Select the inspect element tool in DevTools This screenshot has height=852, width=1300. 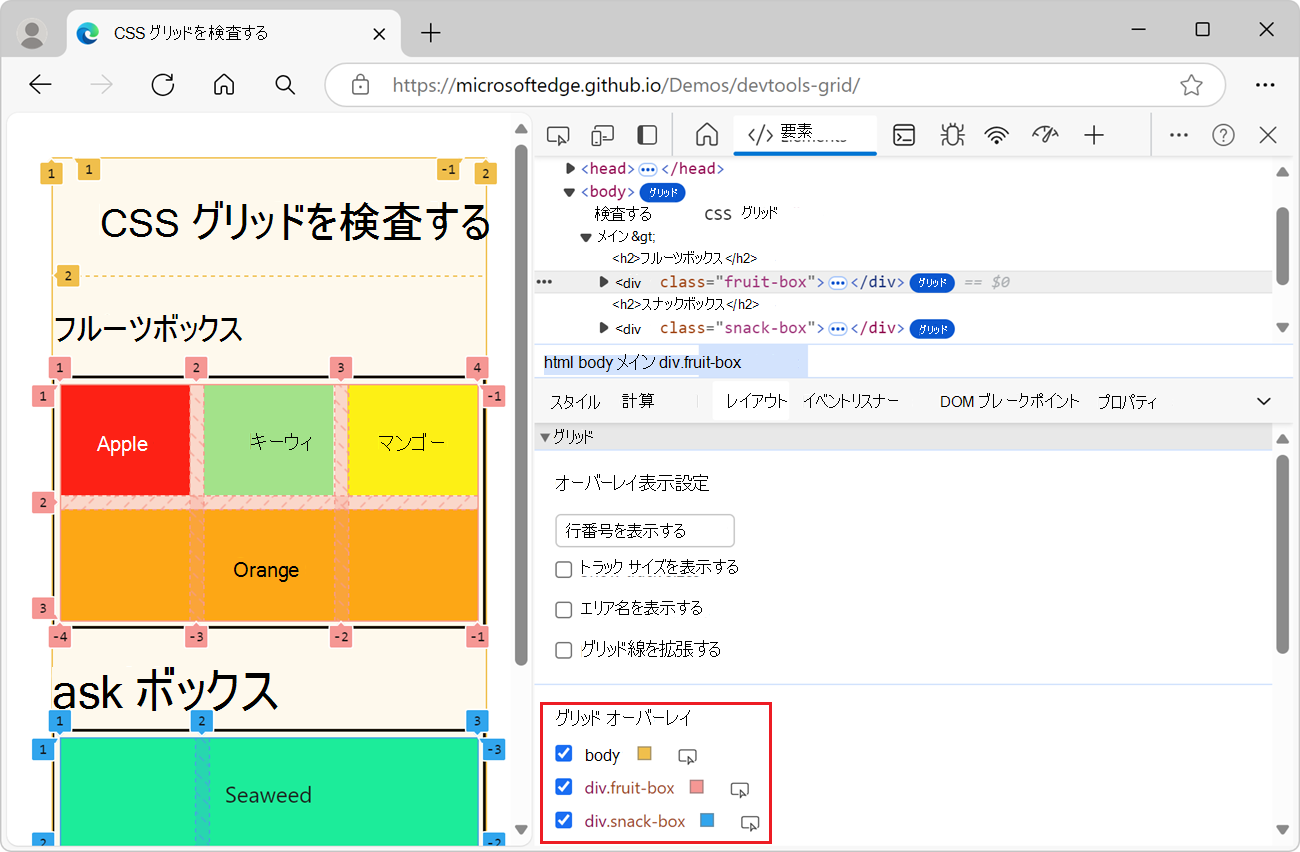click(x=557, y=134)
